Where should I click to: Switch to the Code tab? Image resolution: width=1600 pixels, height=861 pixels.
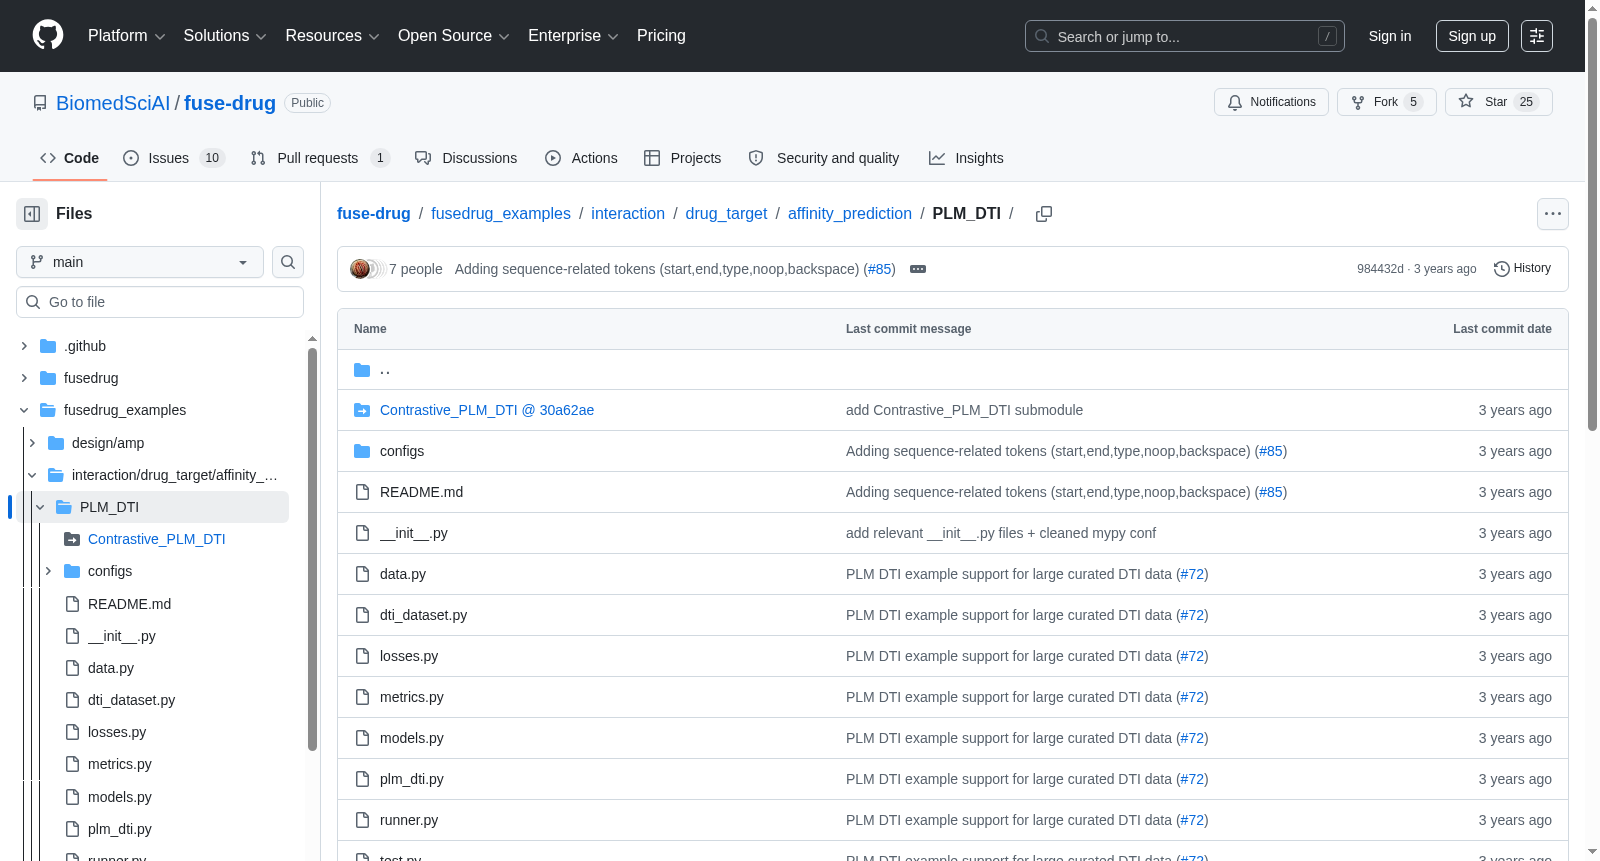[x=70, y=158]
